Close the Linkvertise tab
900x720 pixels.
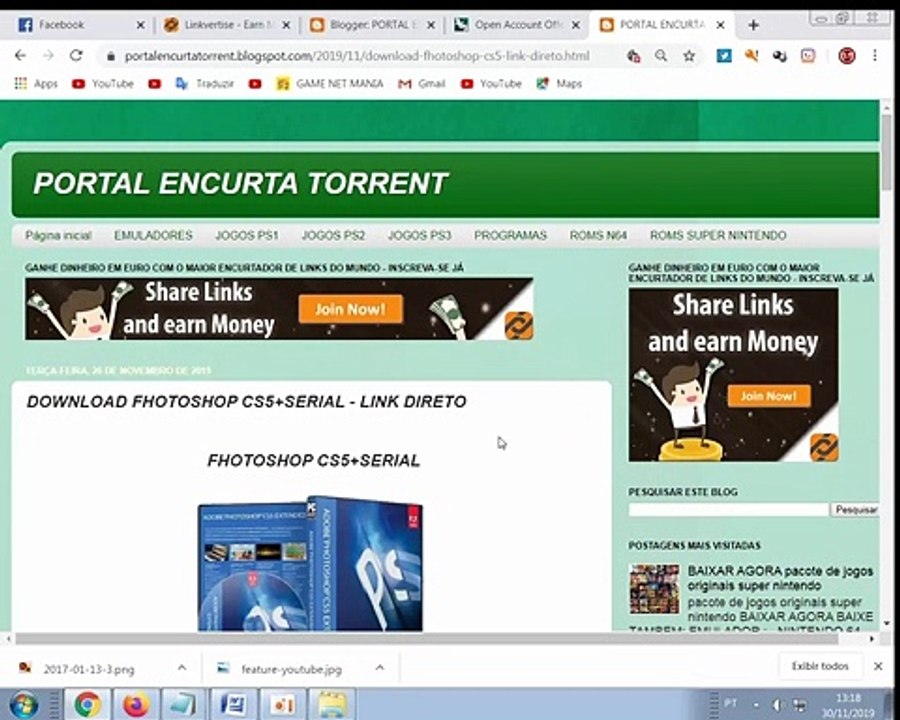click(286, 25)
